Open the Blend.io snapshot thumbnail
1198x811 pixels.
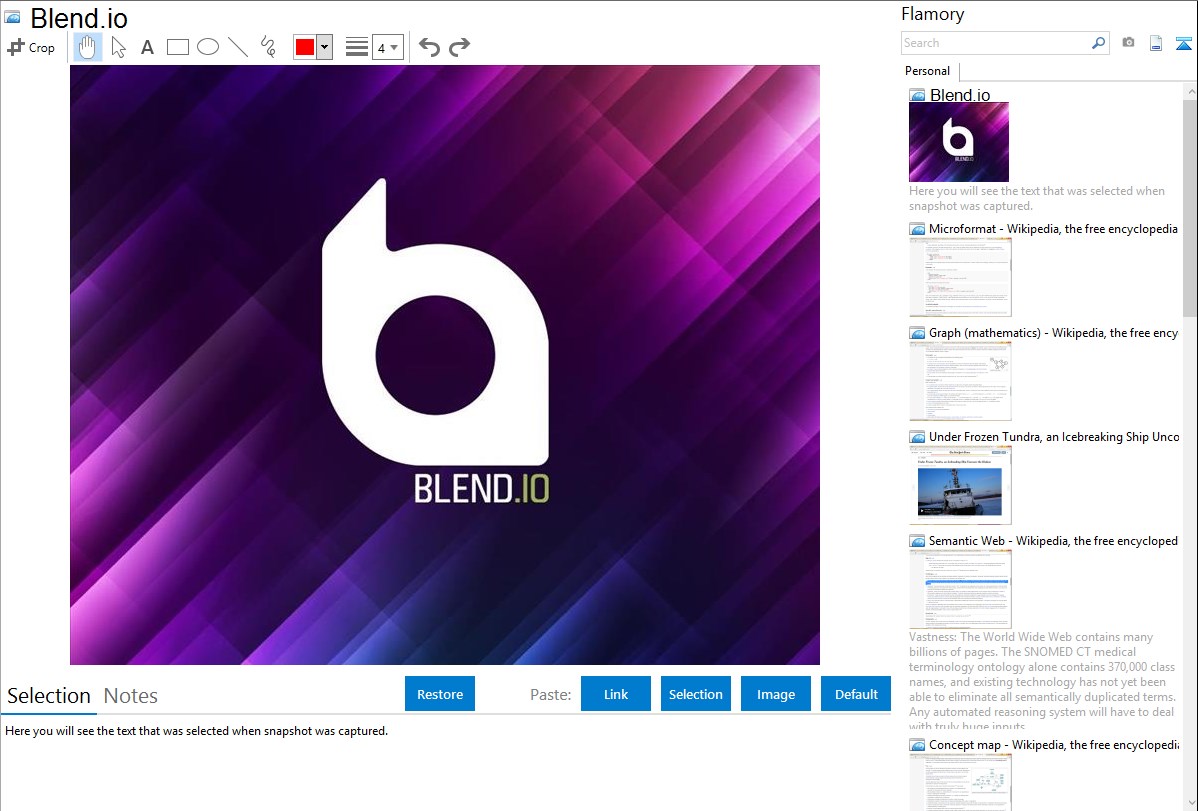click(x=959, y=142)
